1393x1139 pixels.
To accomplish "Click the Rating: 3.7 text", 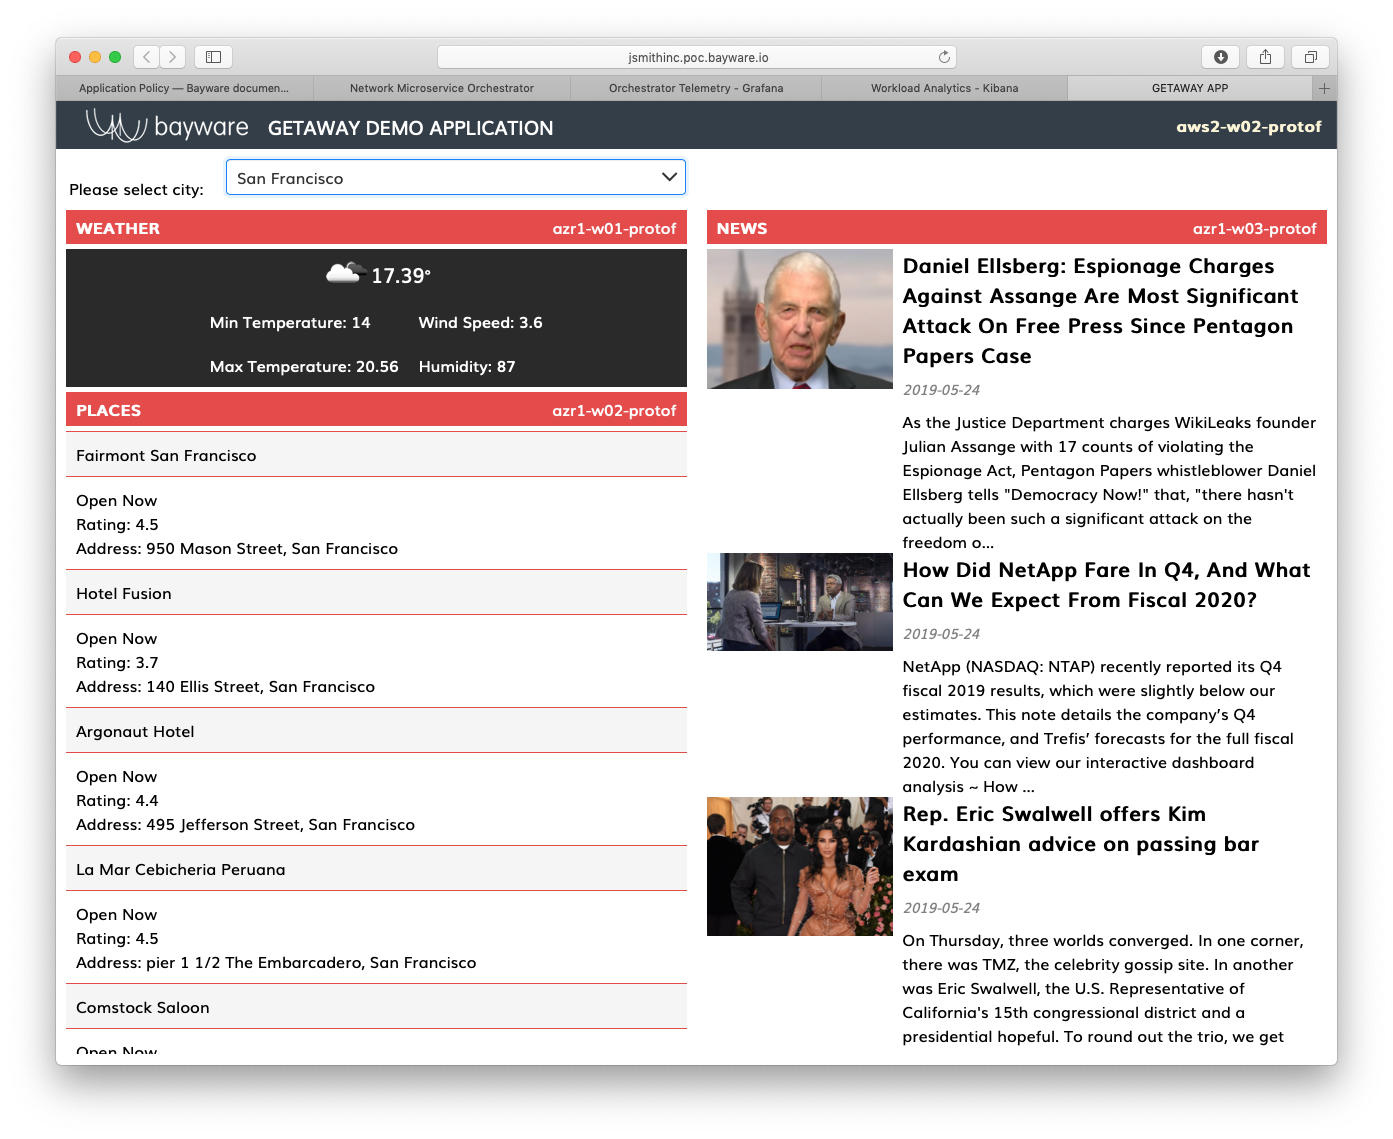I will 117,663.
